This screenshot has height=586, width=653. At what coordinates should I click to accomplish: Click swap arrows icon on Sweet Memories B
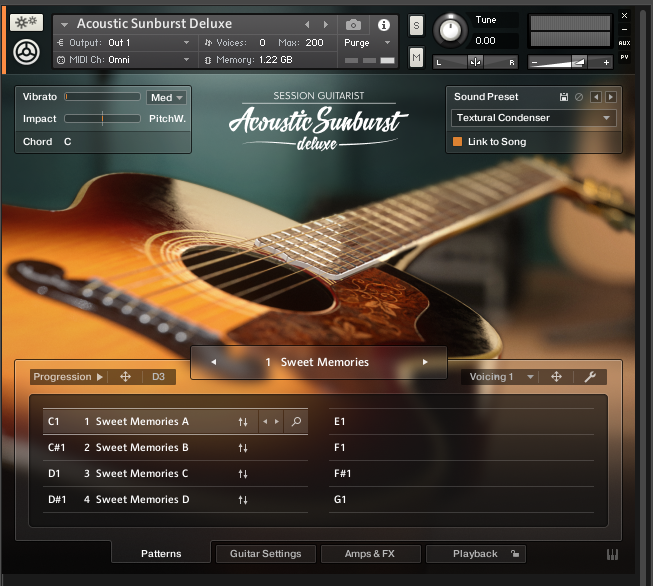coord(243,448)
